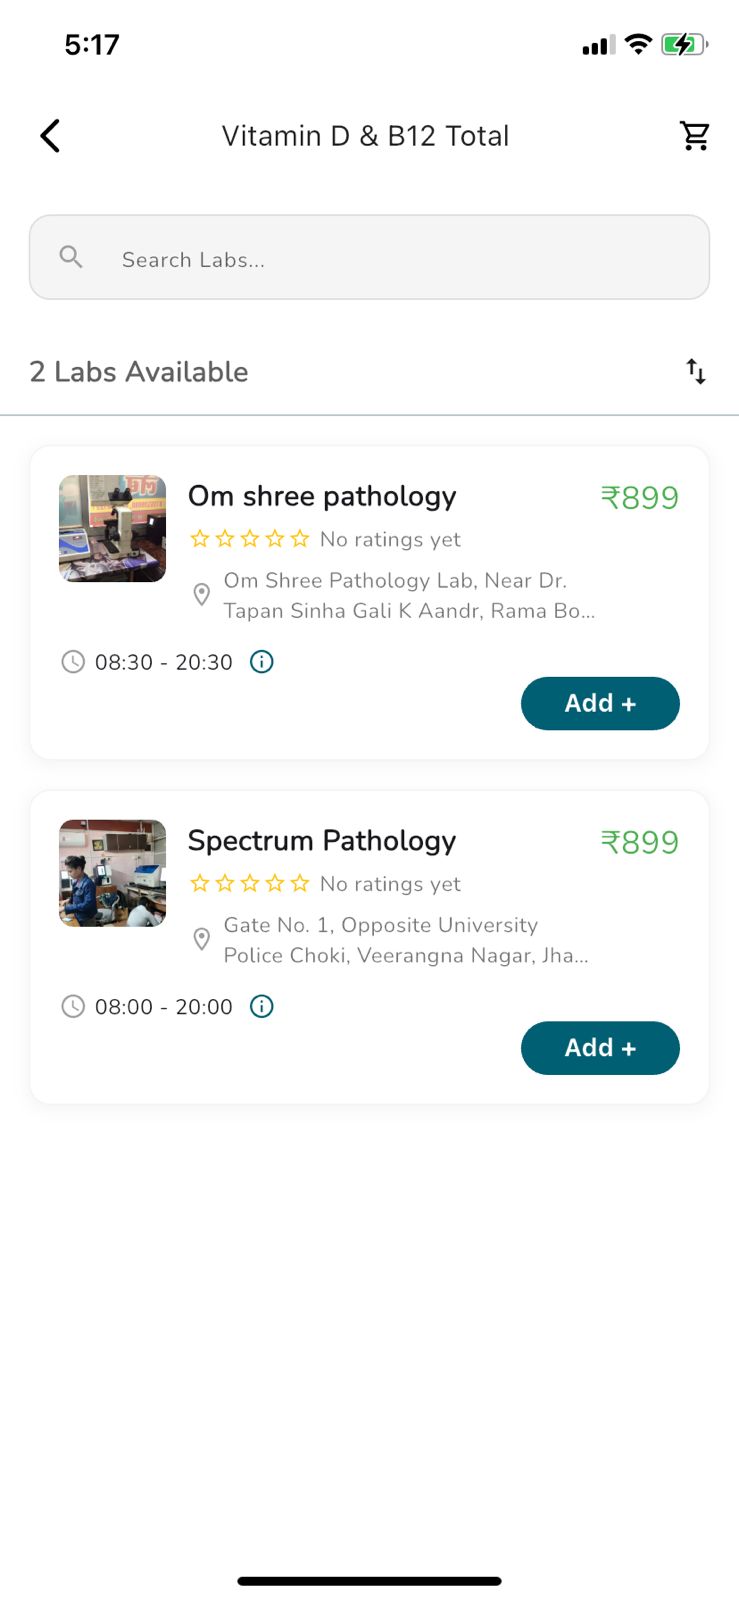
Task: Add Om shree pathology test to cart
Action: 600,703
